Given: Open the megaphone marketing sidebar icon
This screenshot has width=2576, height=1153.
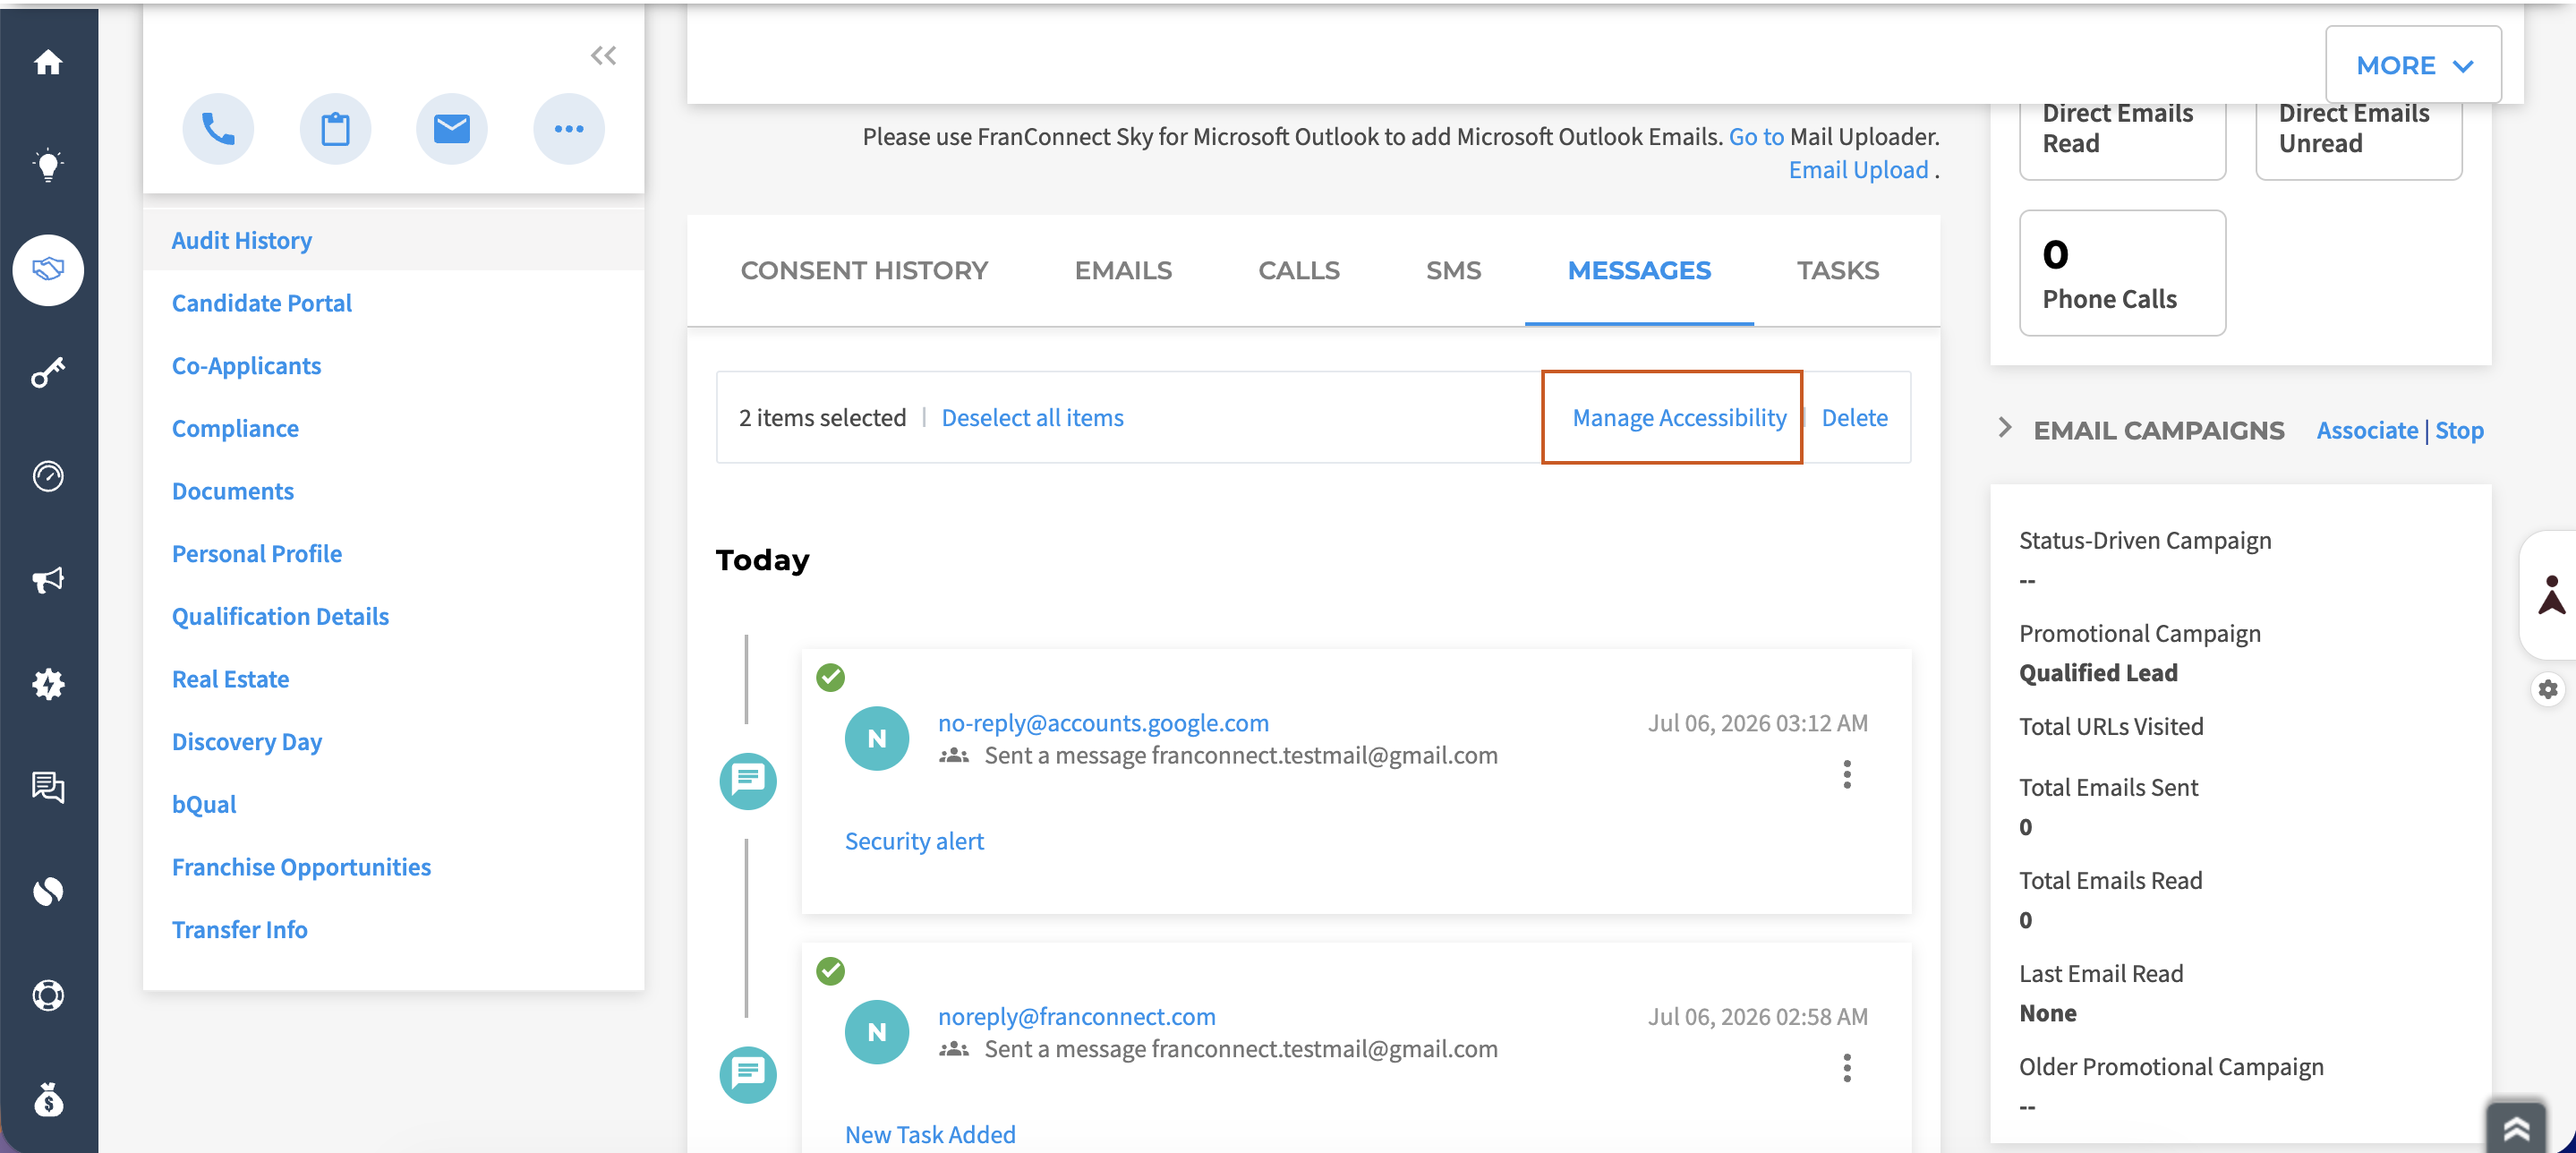Looking at the screenshot, I should pos(48,580).
